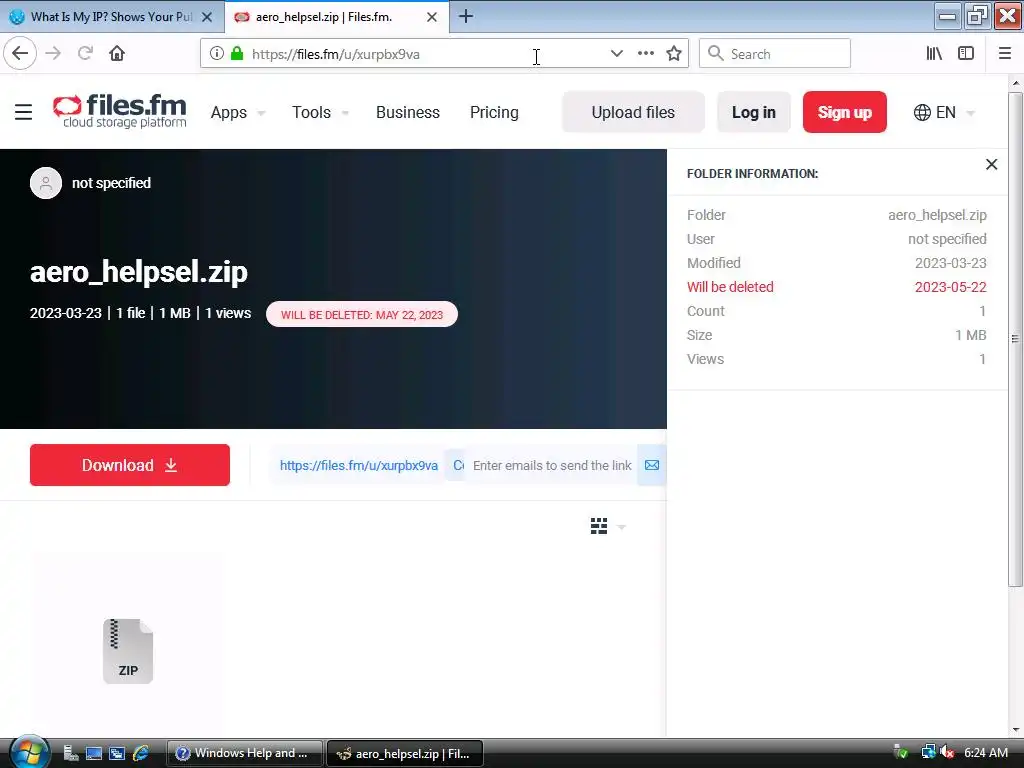The width and height of the screenshot is (1024, 768).
Task: Expand the Tools menu
Action: pyautogui.click(x=320, y=112)
